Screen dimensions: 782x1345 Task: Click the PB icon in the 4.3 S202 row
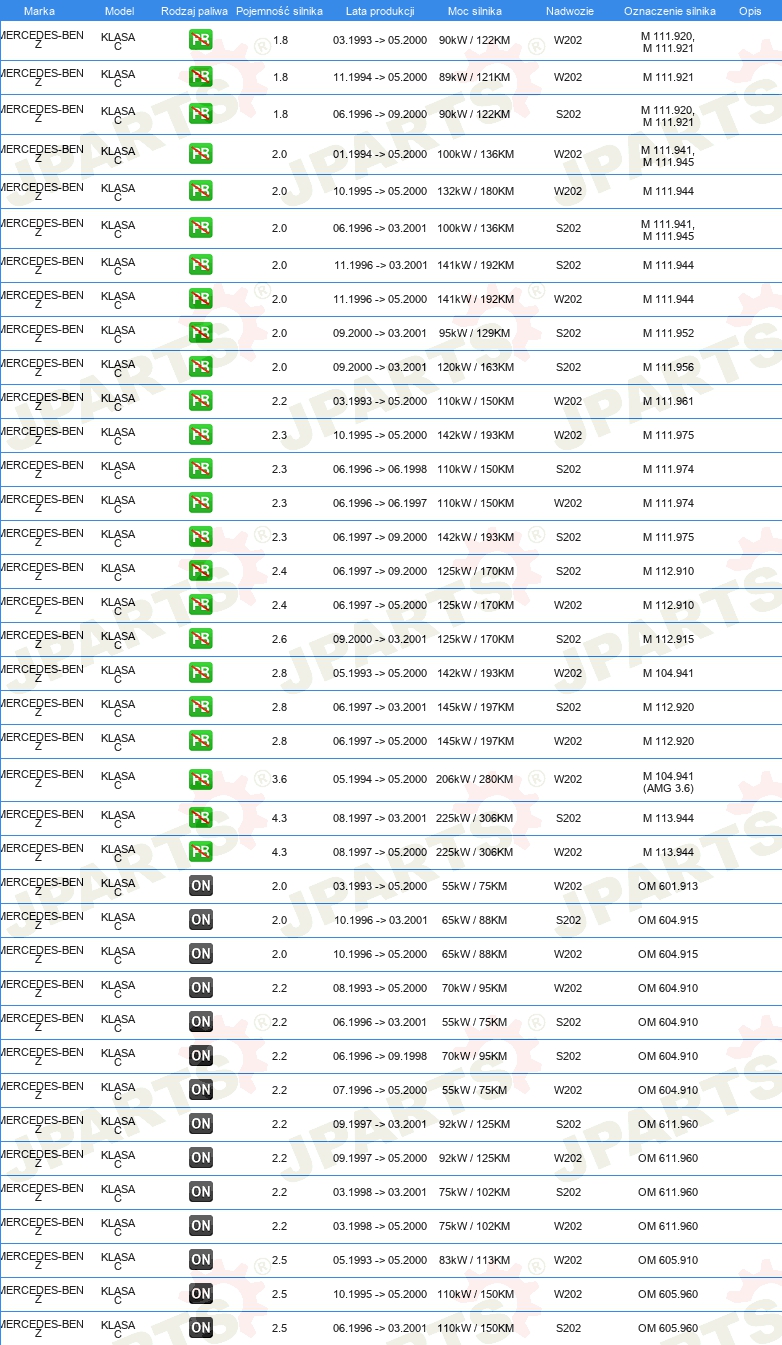(x=201, y=818)
